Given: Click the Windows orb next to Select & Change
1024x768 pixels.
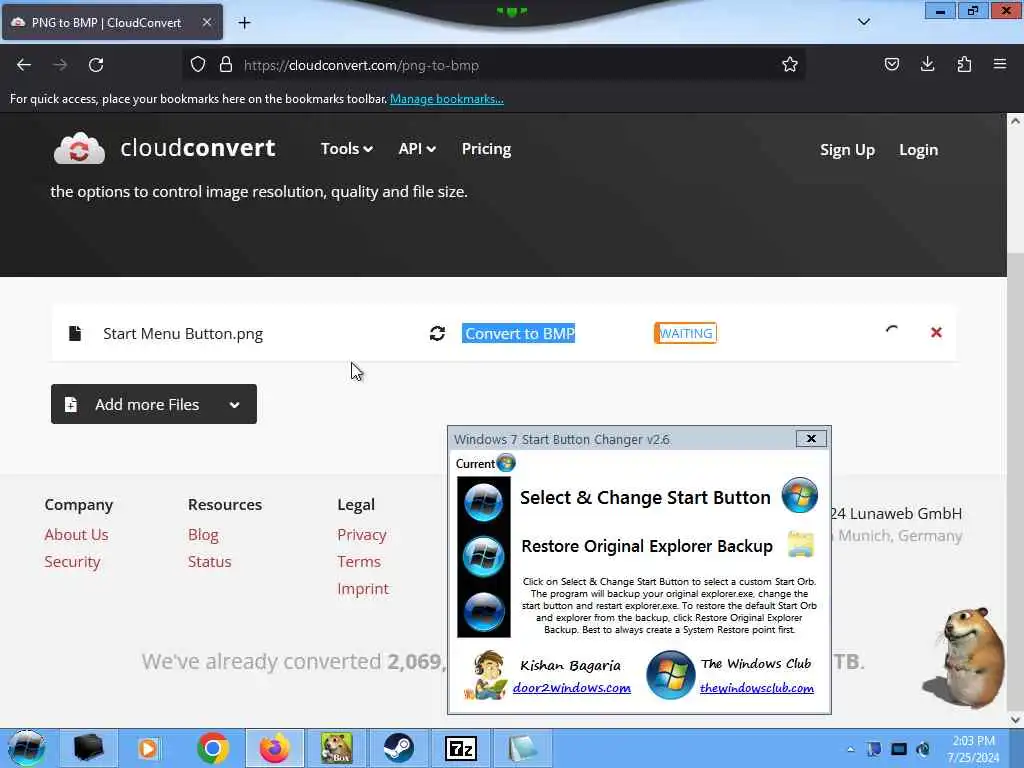Looking at the screenshot, I should coord(799,495).
